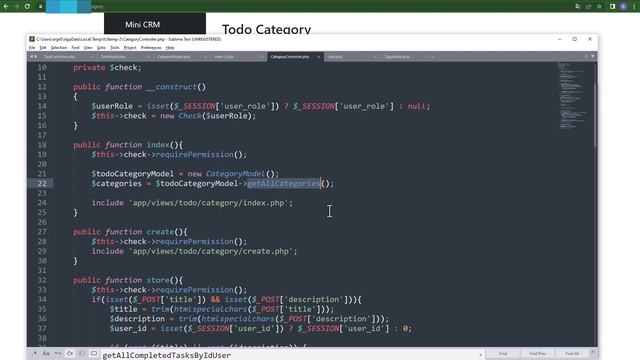640x360 pixels.
Task: Open the tab list dropdown at tab bar end
Action: click(x=593, y=57)
